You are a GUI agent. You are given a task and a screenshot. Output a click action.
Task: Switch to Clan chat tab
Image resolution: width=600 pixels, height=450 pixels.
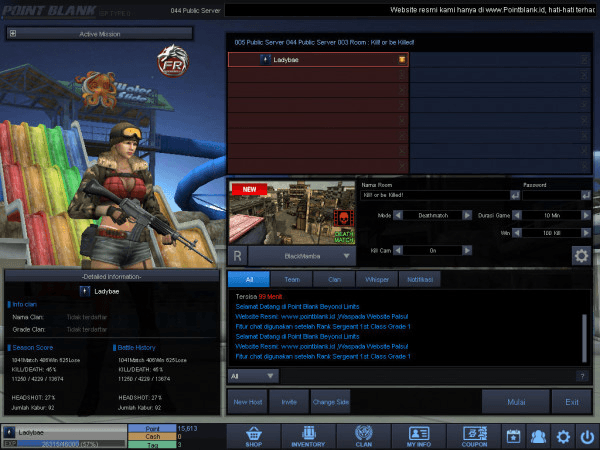(x=334, y=279)
